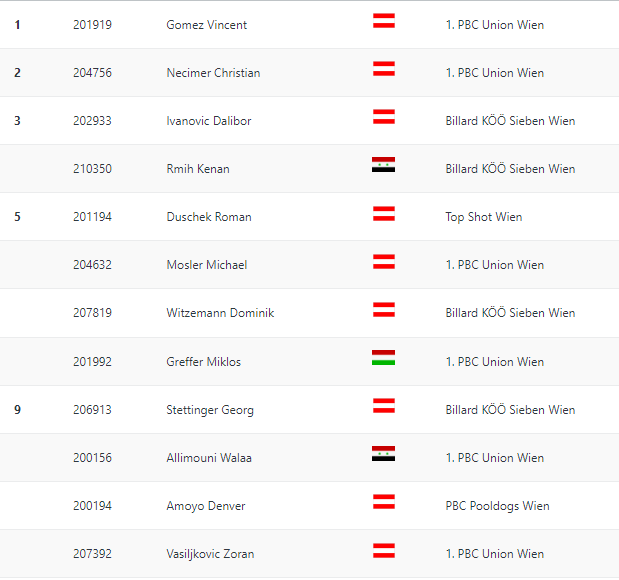619x580 pixels.
Task: Click the Austrian flag beside Duschek Roman
Action: click(383, 213)
